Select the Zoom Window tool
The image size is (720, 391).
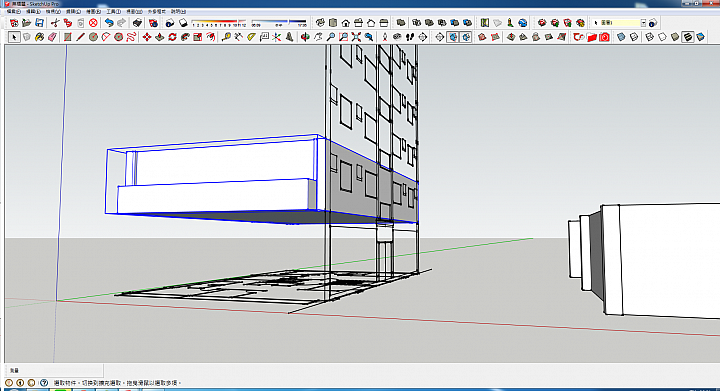click(x=343, y=37)
